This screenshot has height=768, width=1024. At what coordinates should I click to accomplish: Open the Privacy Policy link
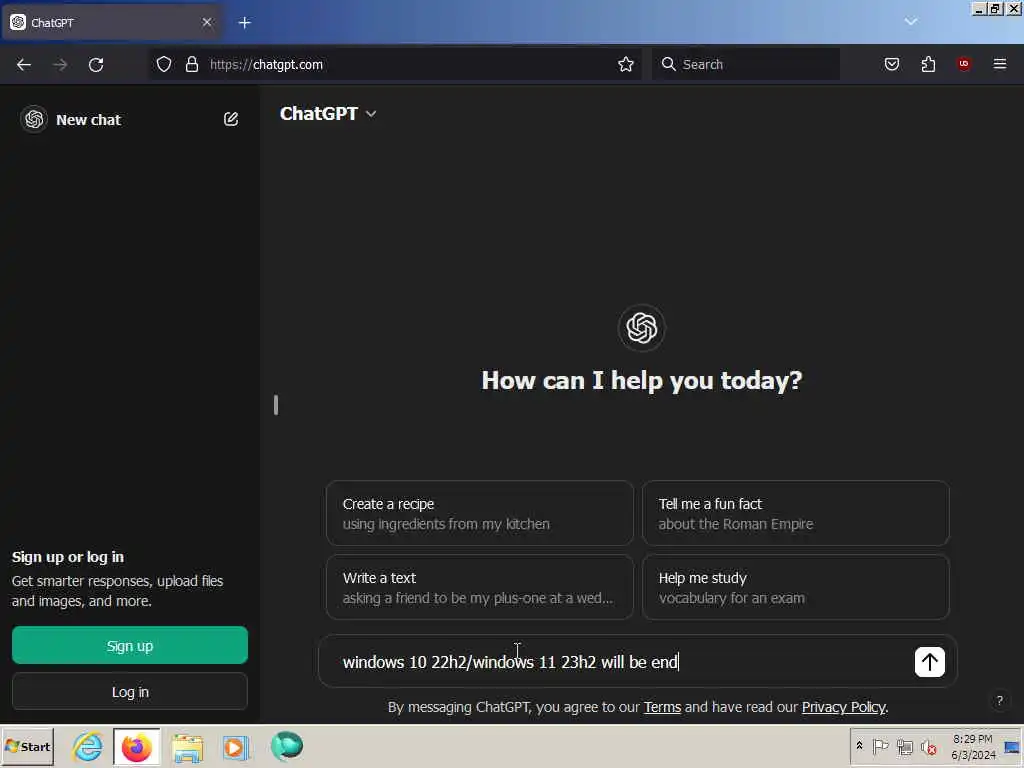coord(844,707)
